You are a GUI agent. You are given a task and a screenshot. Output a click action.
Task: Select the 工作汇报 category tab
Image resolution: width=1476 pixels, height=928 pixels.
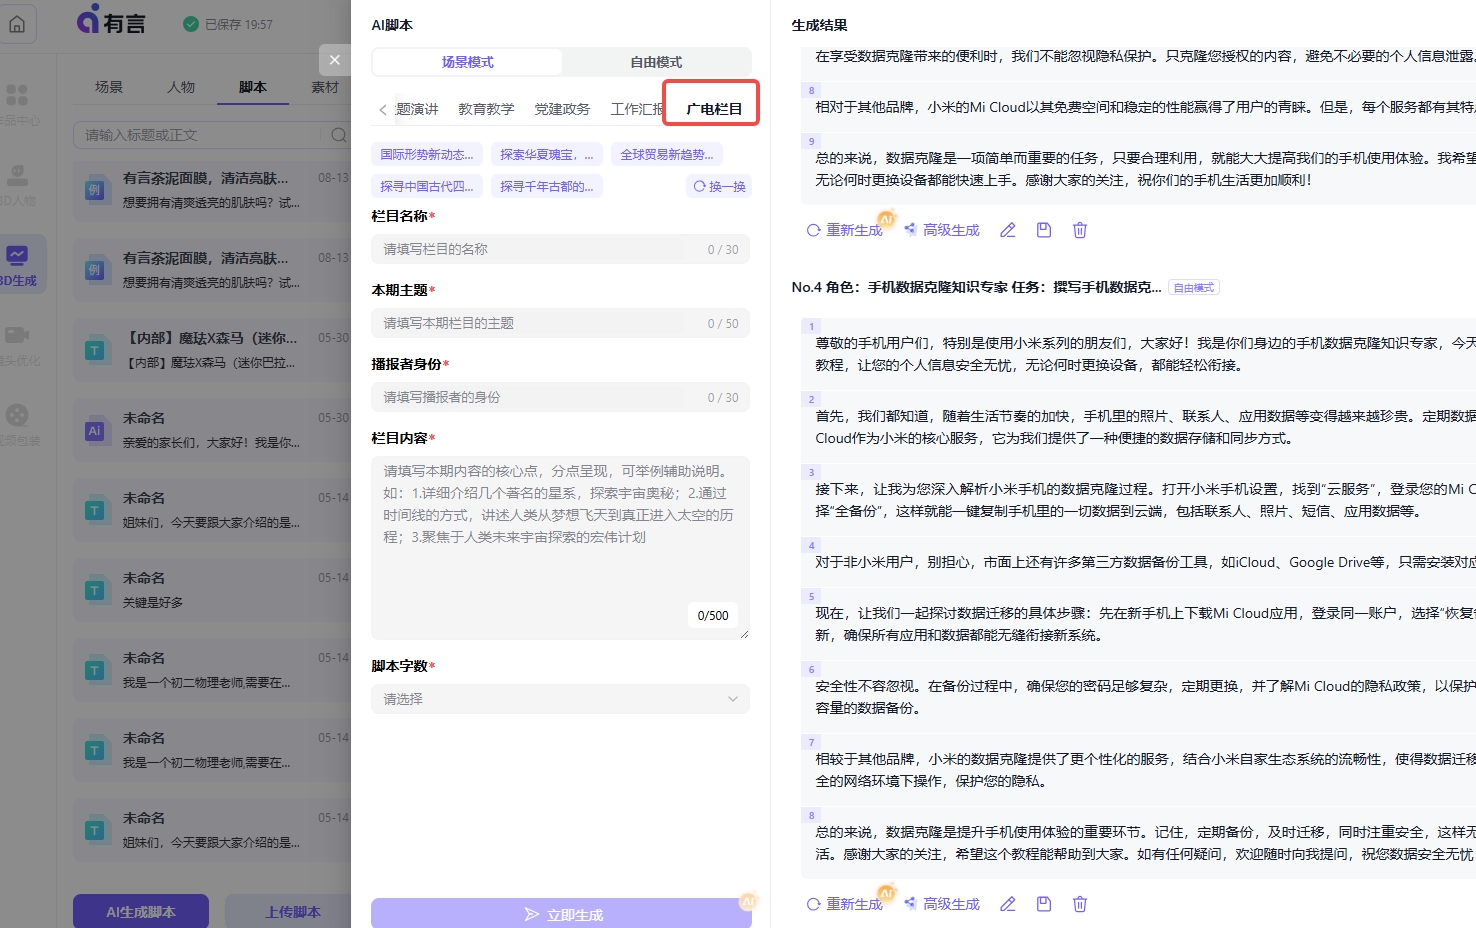pyautogui.click(x=637, y=109)
